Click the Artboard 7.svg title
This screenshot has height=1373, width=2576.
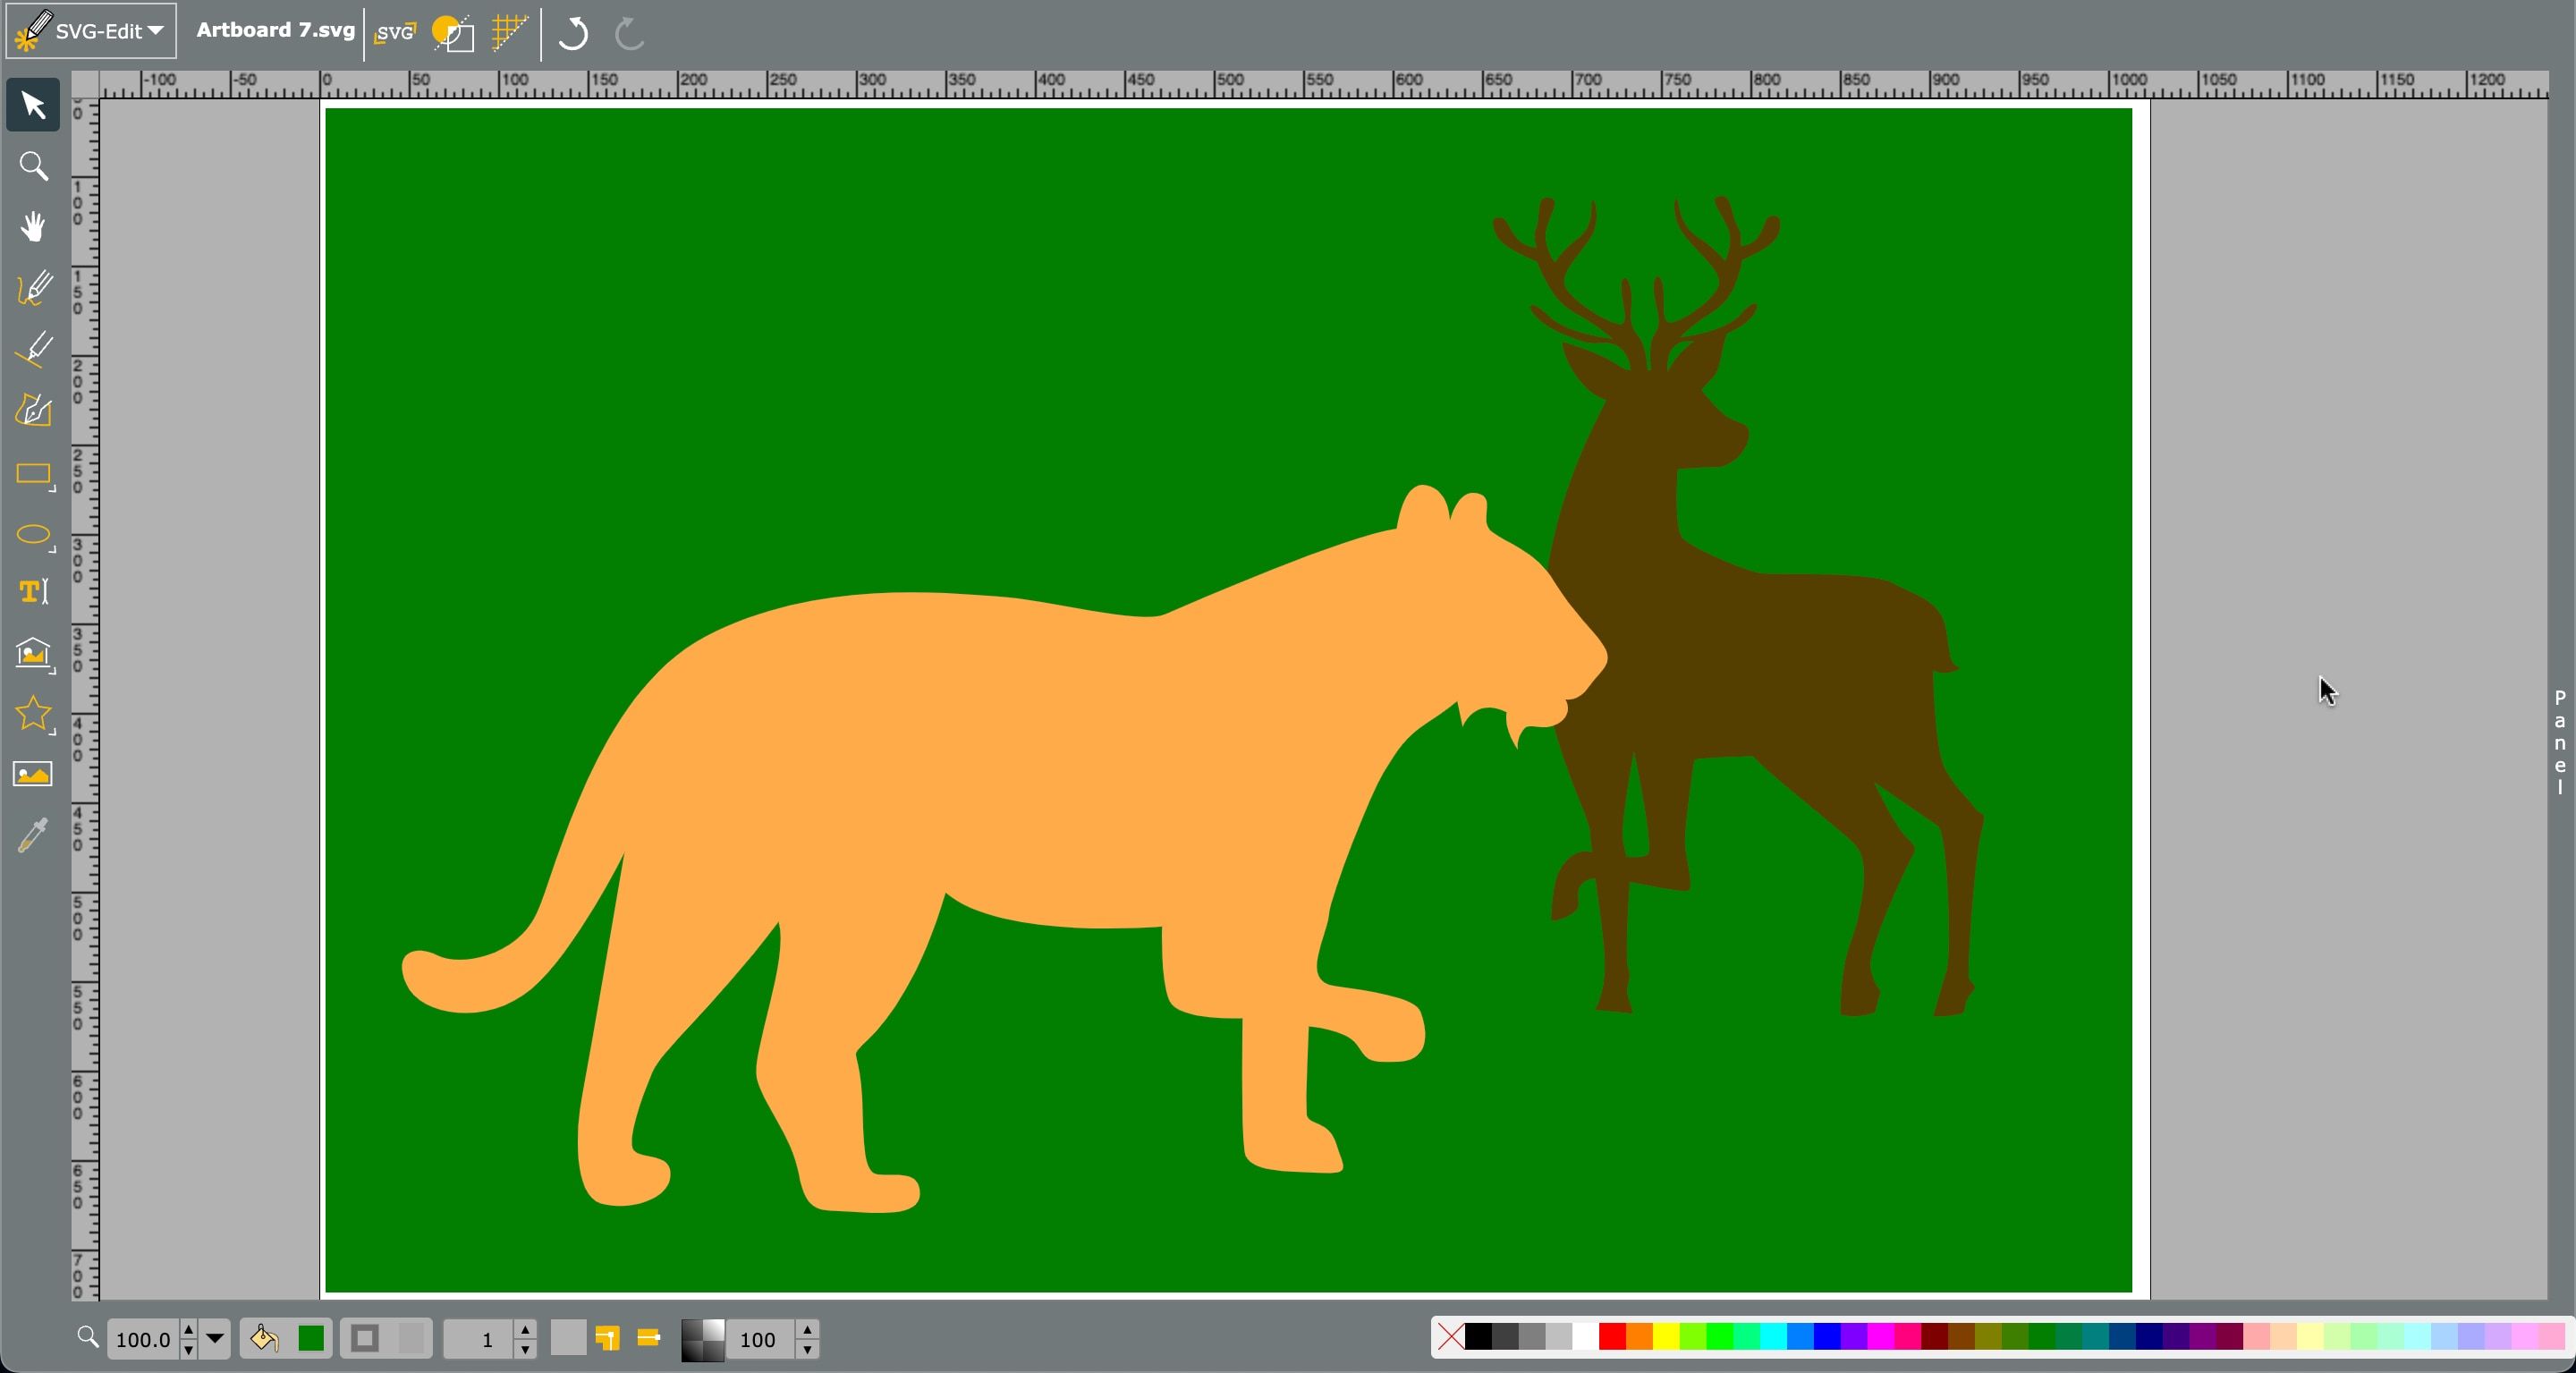[x=275, y=30]
